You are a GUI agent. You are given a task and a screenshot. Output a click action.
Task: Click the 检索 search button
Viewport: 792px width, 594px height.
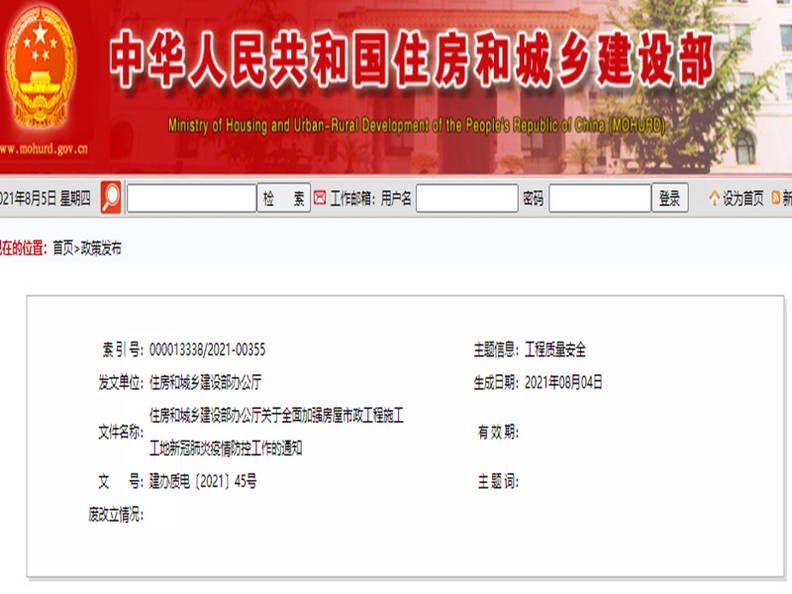284,198
